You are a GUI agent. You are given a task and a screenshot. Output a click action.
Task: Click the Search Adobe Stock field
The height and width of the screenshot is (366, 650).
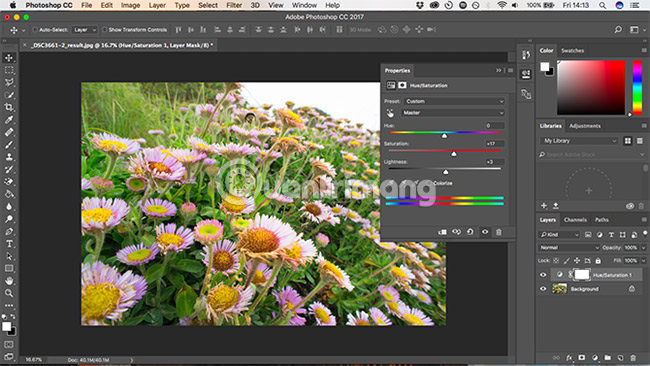[x=591, y=155]
